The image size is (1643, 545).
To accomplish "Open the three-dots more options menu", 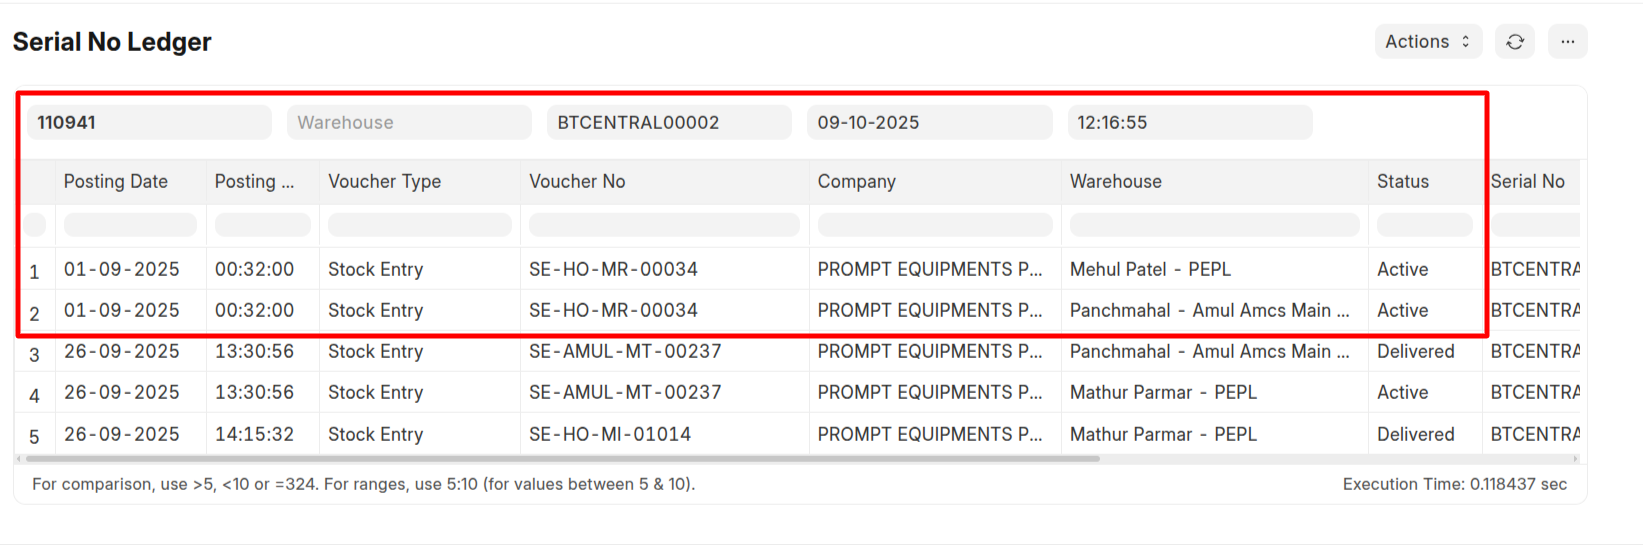I will click(x=1567, y=42).
